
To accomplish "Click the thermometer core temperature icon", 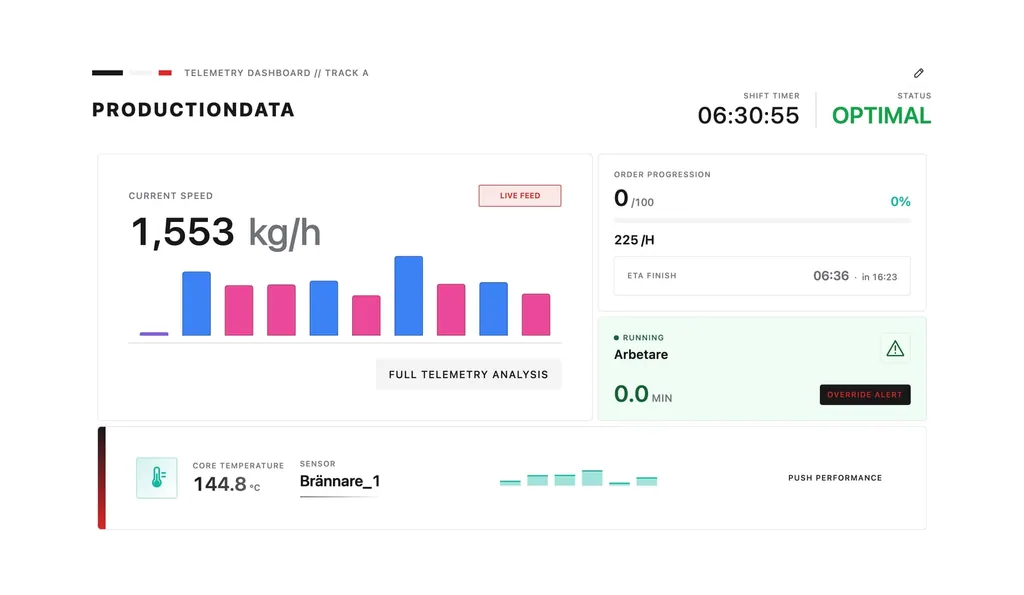I will pyautogui.click(x=157, y=478).
